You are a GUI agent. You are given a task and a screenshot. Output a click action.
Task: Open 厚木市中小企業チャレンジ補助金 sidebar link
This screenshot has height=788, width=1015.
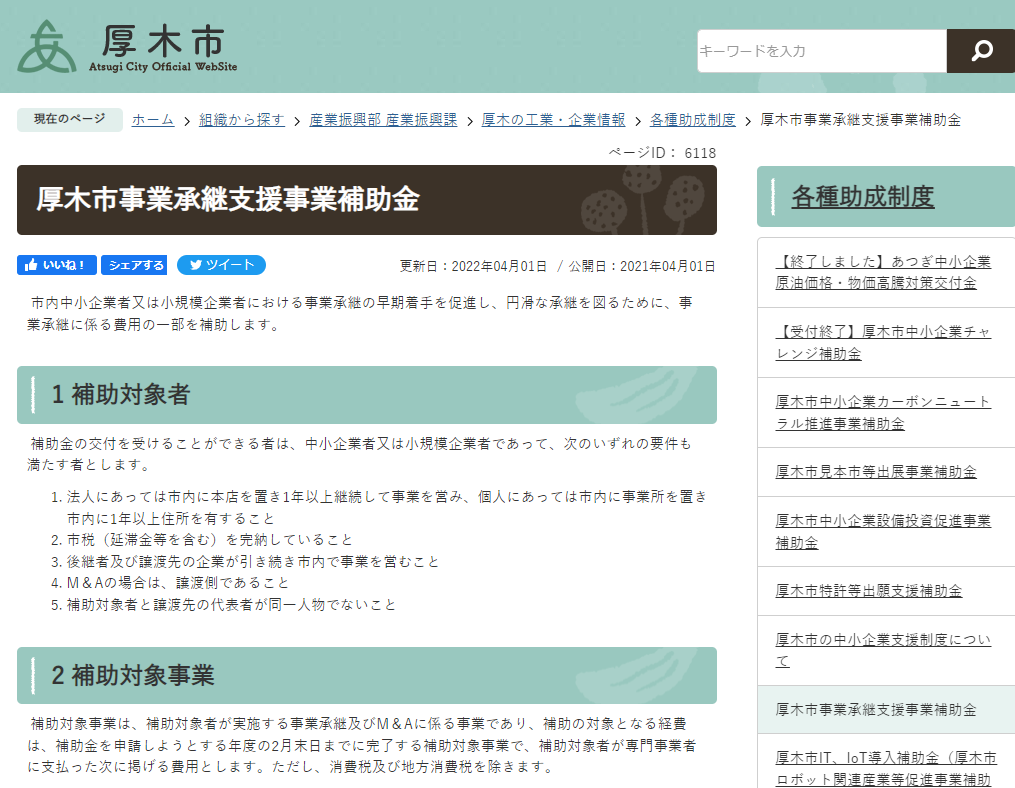point(883,342)
